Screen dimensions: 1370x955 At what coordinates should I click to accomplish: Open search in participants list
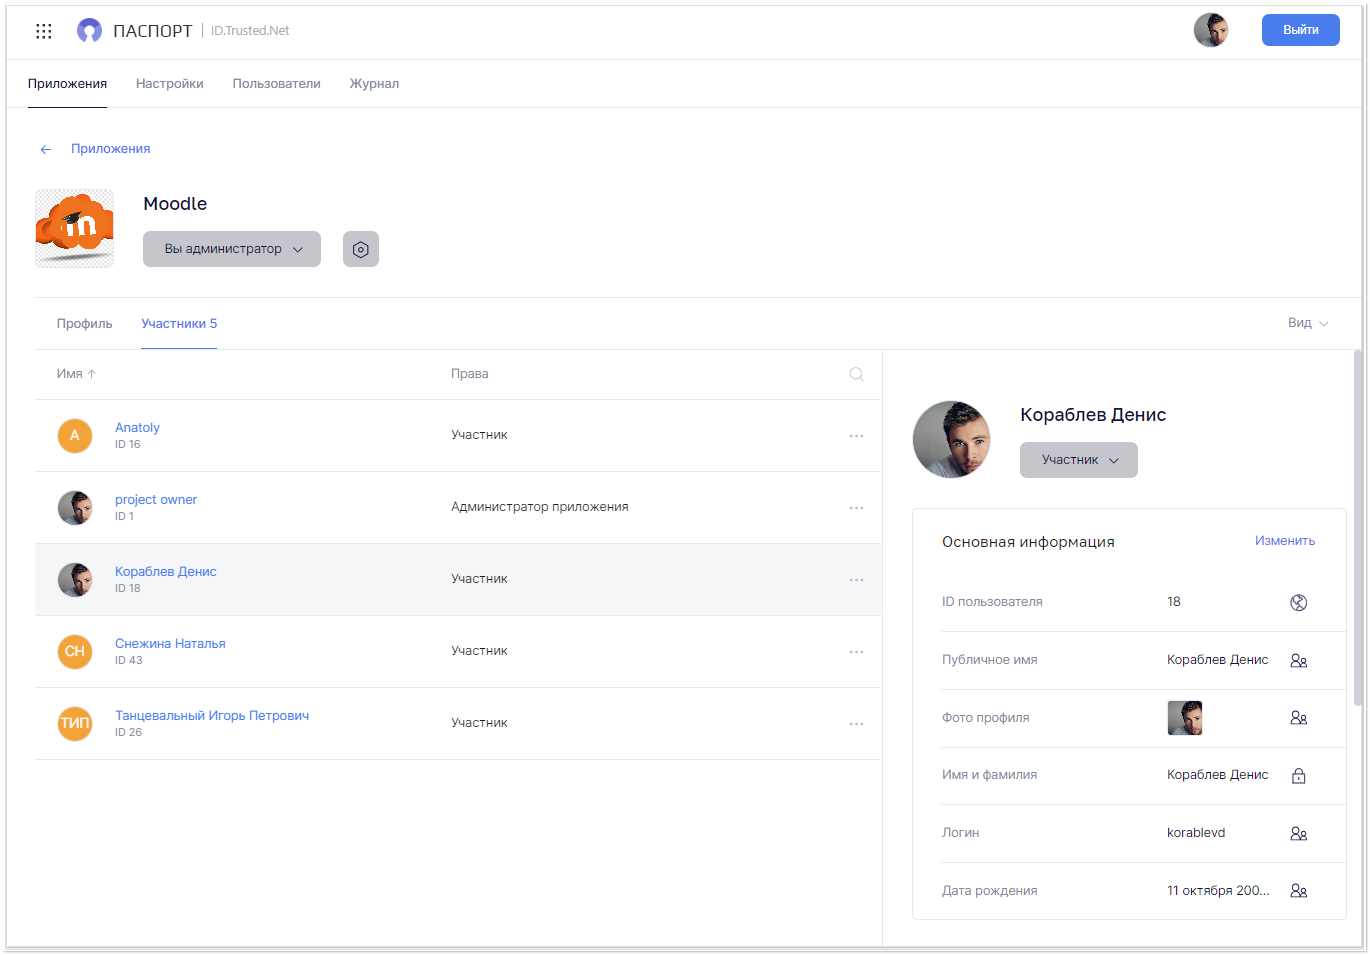coord(856,374)
